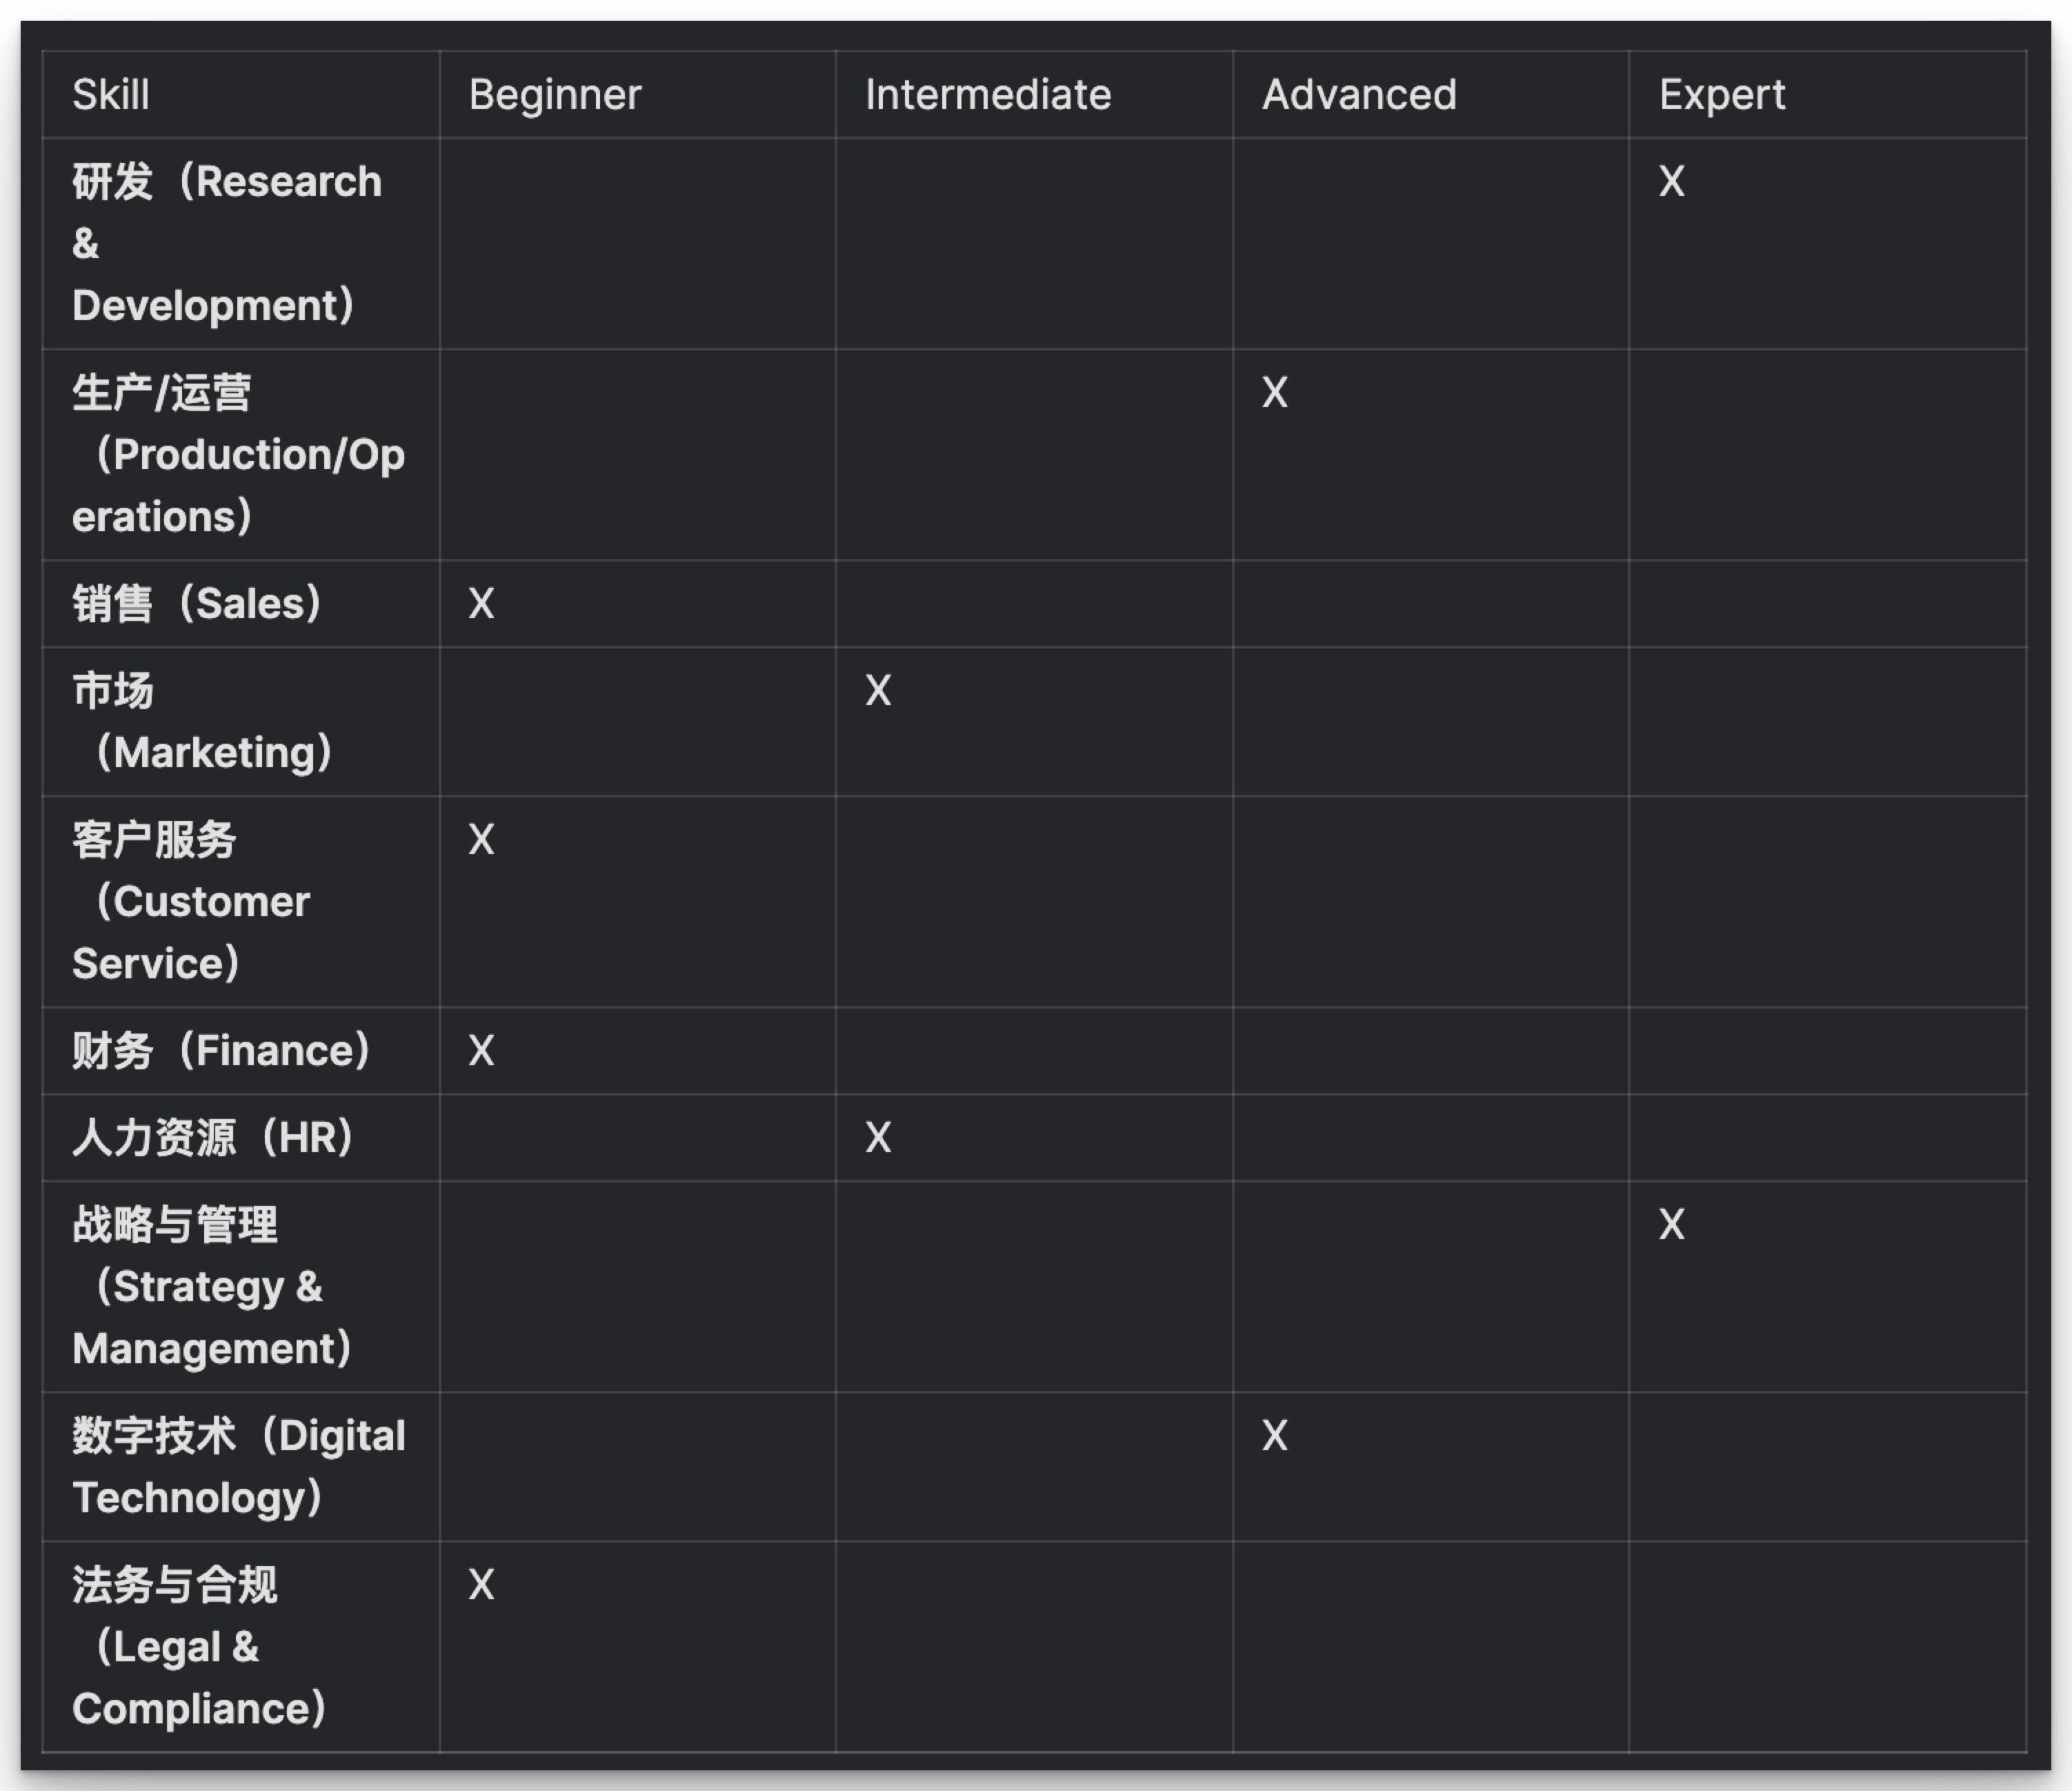Image resolution: width=2072 pixels, height=1791 pixels.
Task: Select the Production/Operations skill cell
Action: tap(241, 454)
